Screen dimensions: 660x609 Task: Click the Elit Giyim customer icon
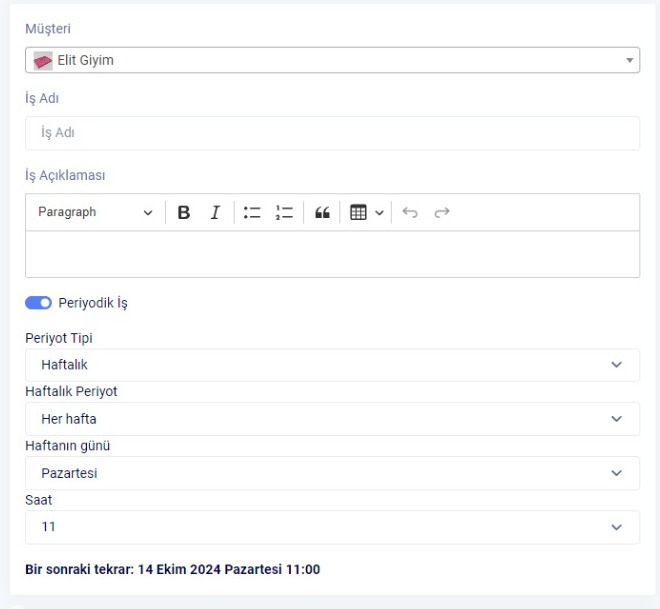tap(40, 61)
